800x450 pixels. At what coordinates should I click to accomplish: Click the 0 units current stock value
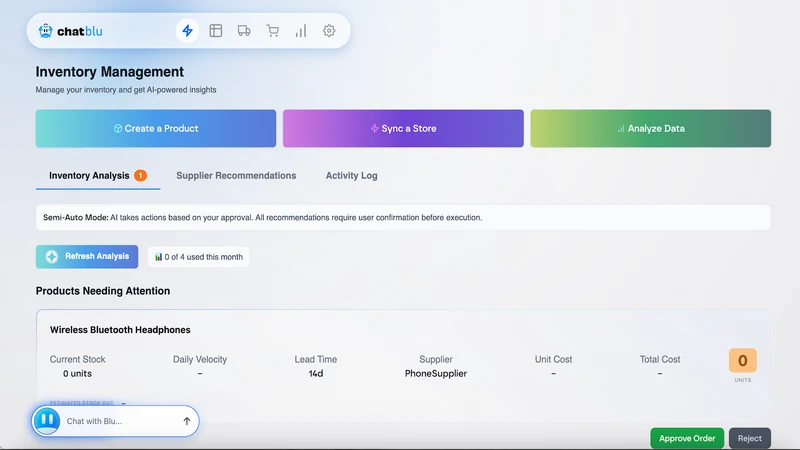tap(78, 373)
